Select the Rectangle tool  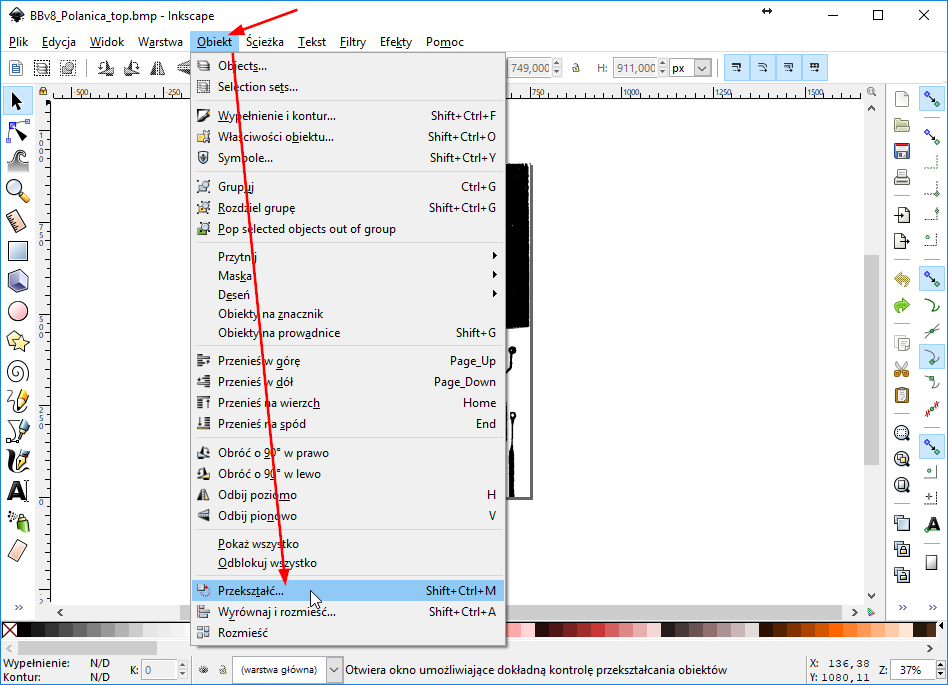[18, 251]
